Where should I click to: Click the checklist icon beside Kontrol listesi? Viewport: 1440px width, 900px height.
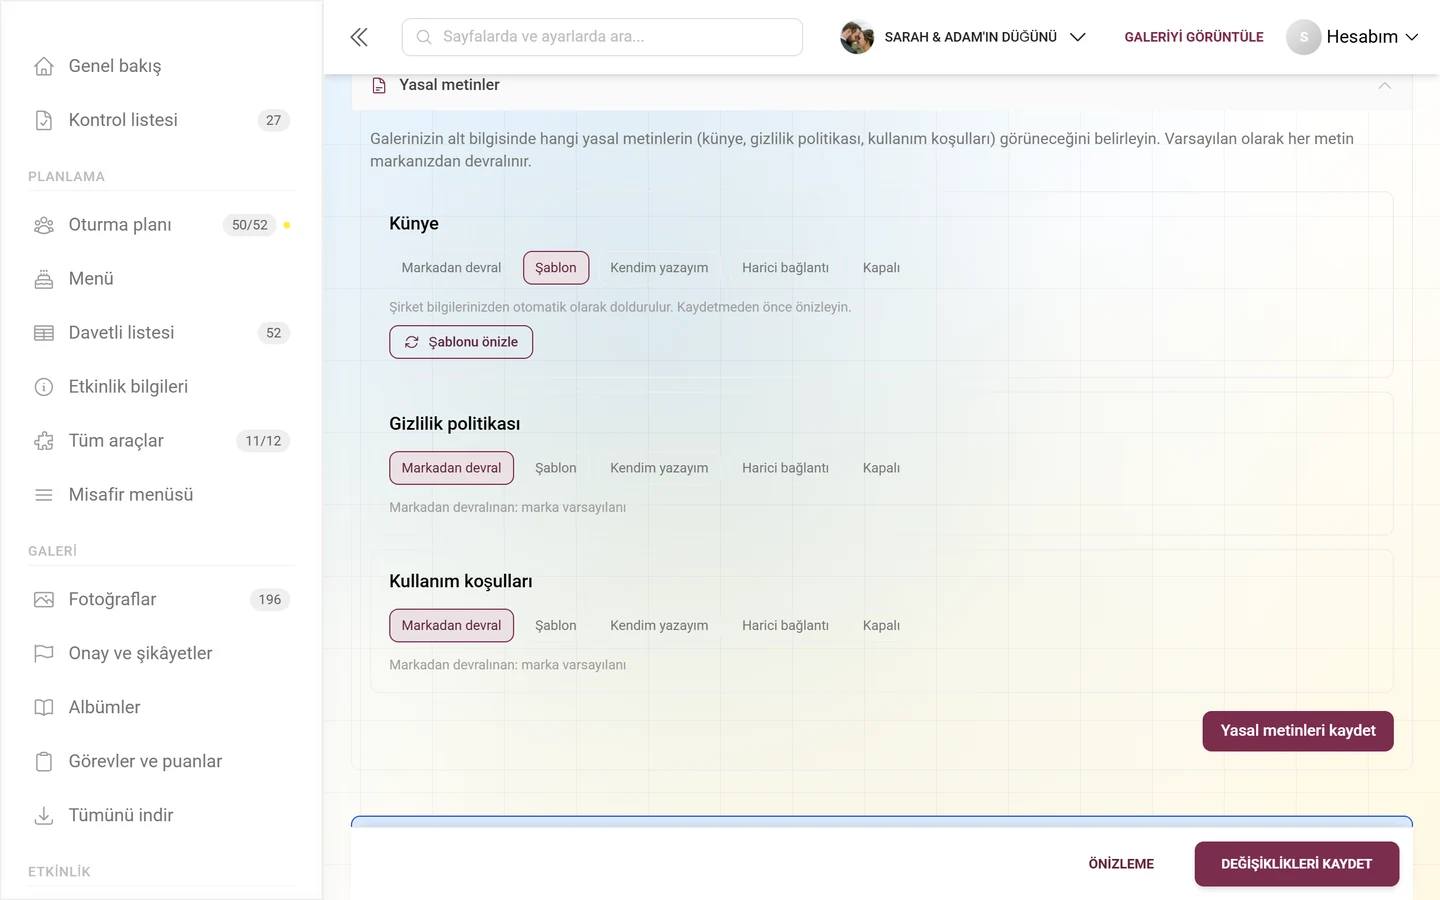pyautogui.click(x=44, y=120)
